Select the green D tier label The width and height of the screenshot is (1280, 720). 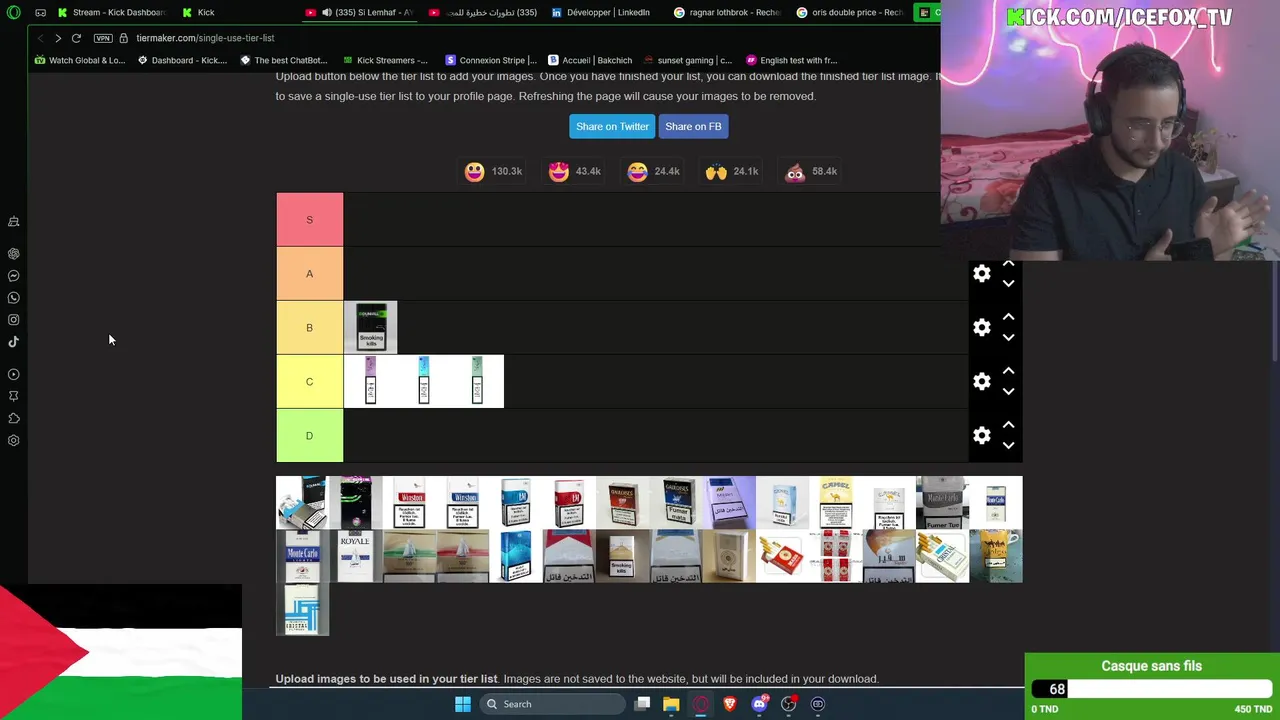tap(309, 436)
